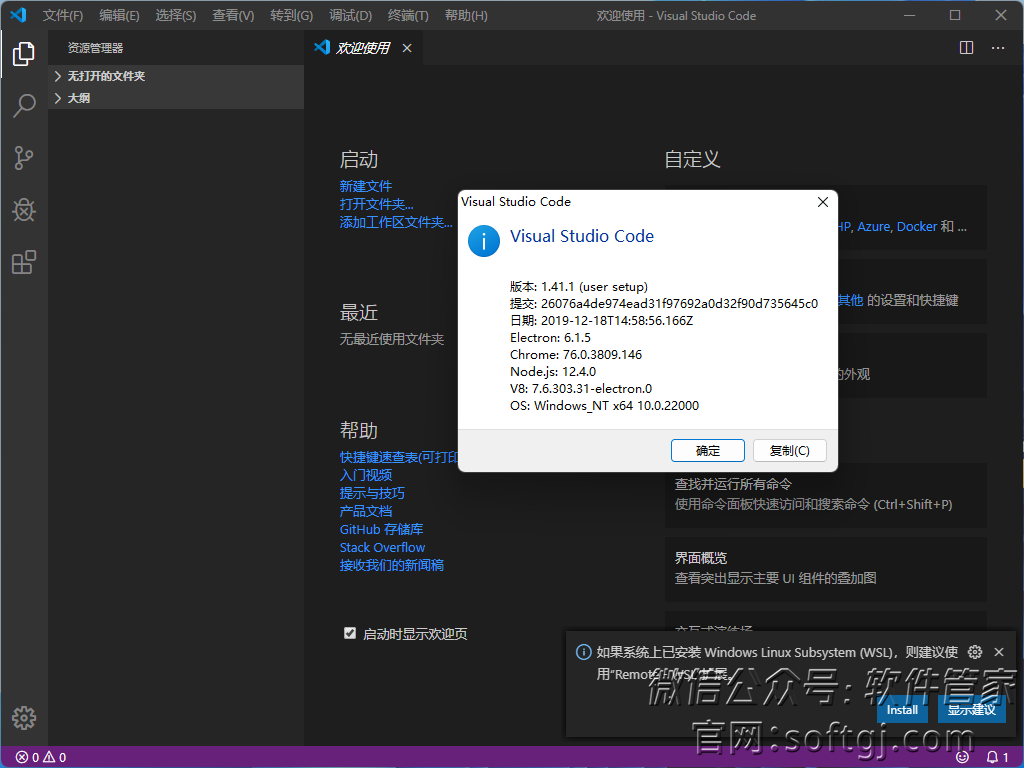The image size is (1024, 768).
Task: Close the 欢迎使用 editor tab
Action: 407,48
